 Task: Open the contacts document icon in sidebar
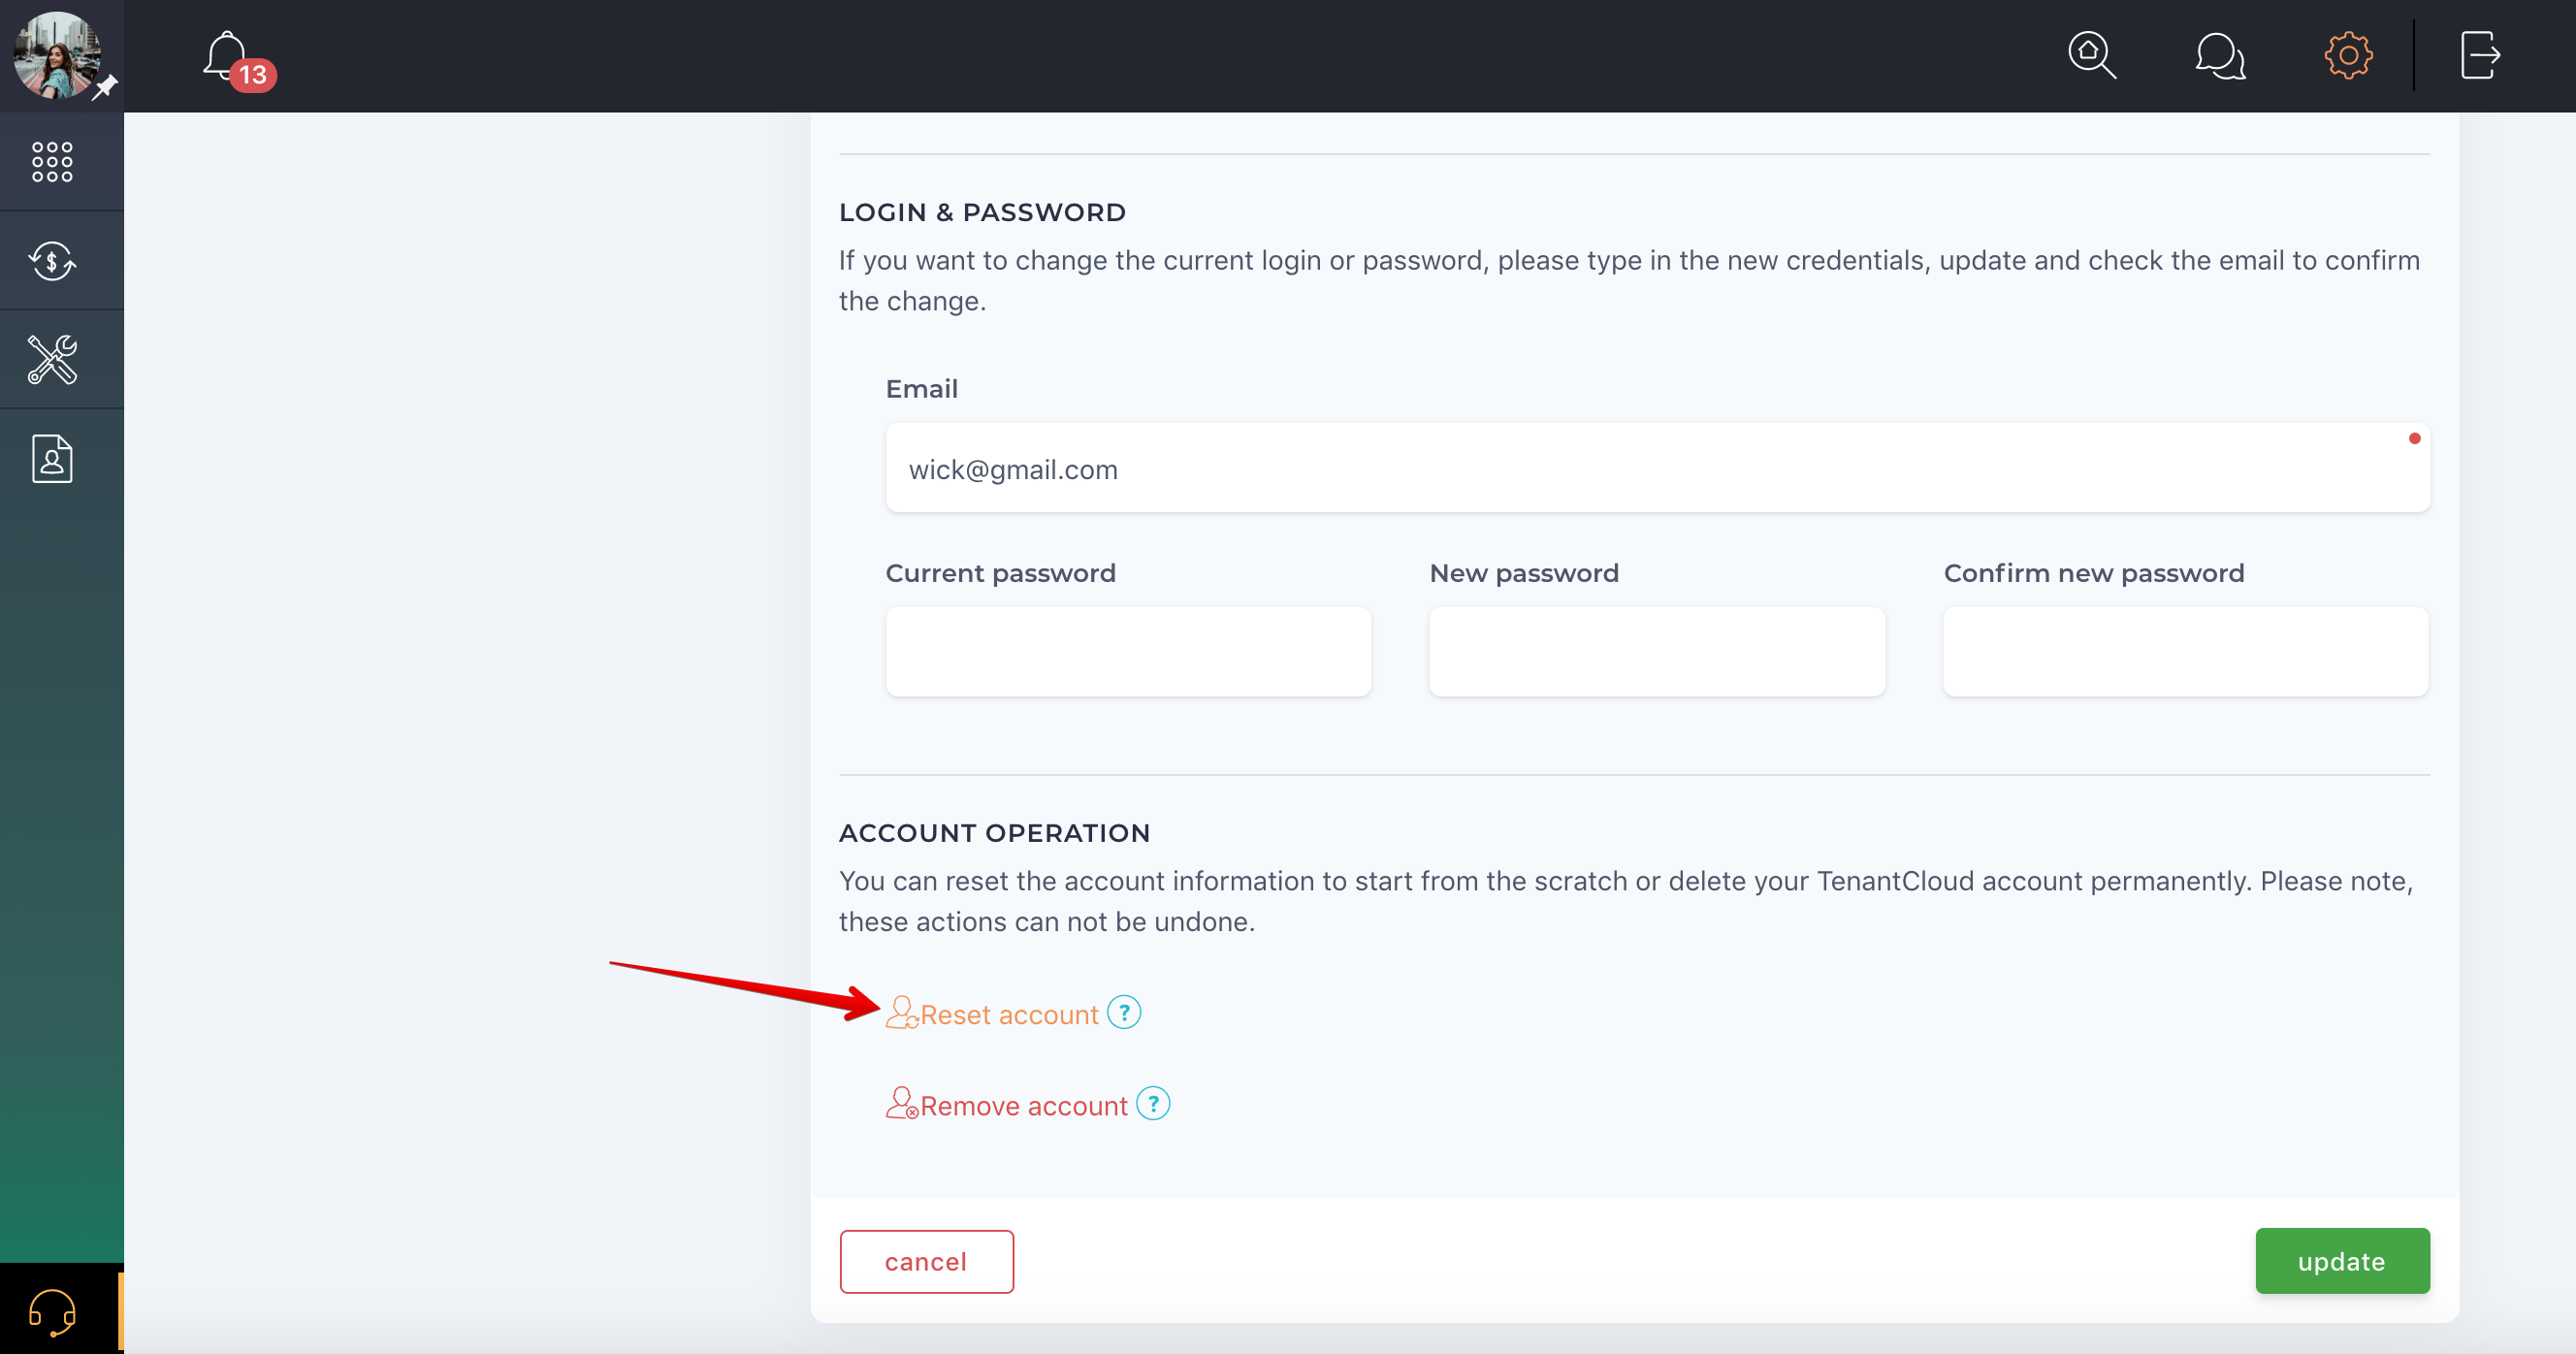tap(52, 459)
